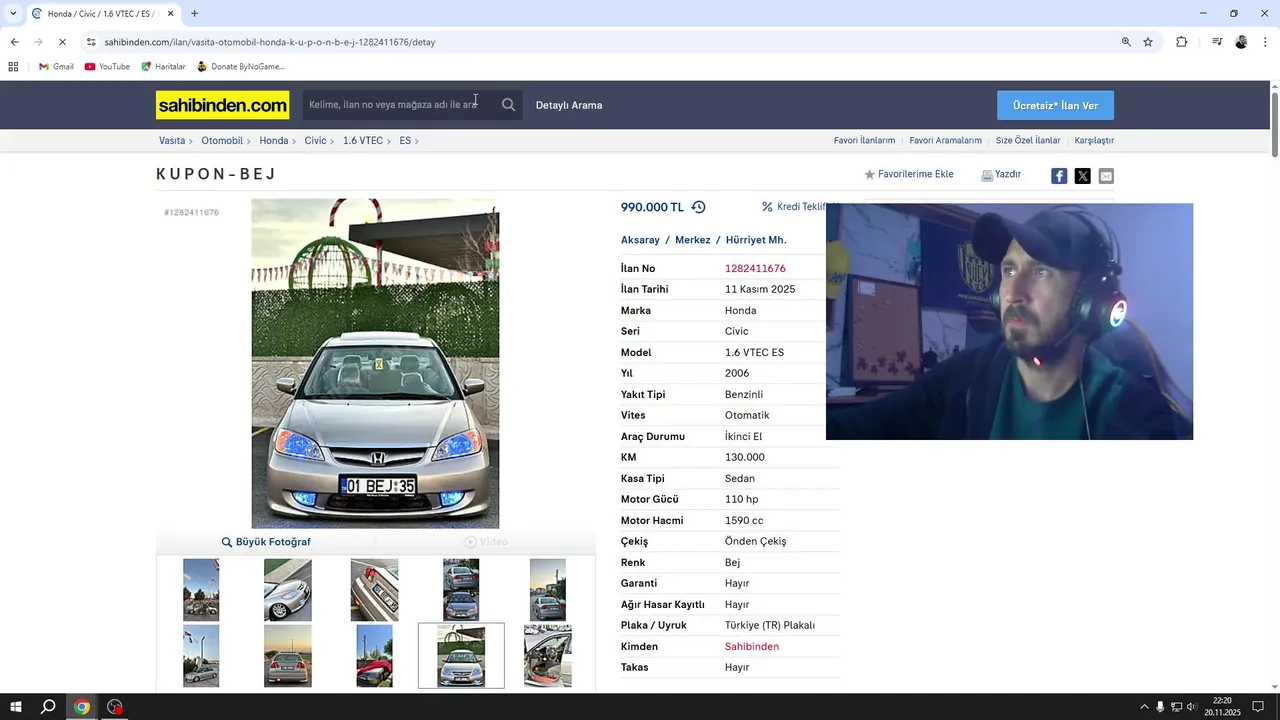
Task: Open Gmail bookmark
Action: (x=56, y=67)
